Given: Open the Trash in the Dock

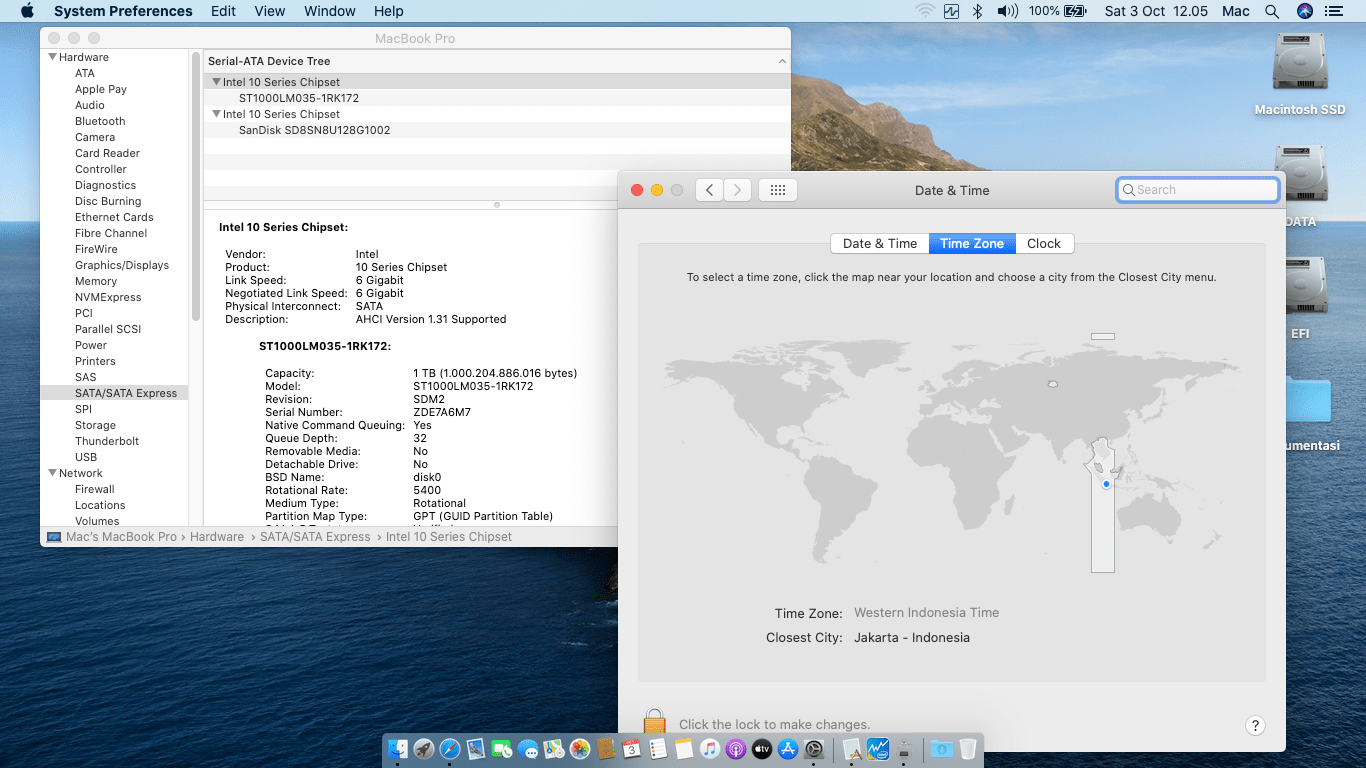Looking at the screenshot, I should 968,748.
